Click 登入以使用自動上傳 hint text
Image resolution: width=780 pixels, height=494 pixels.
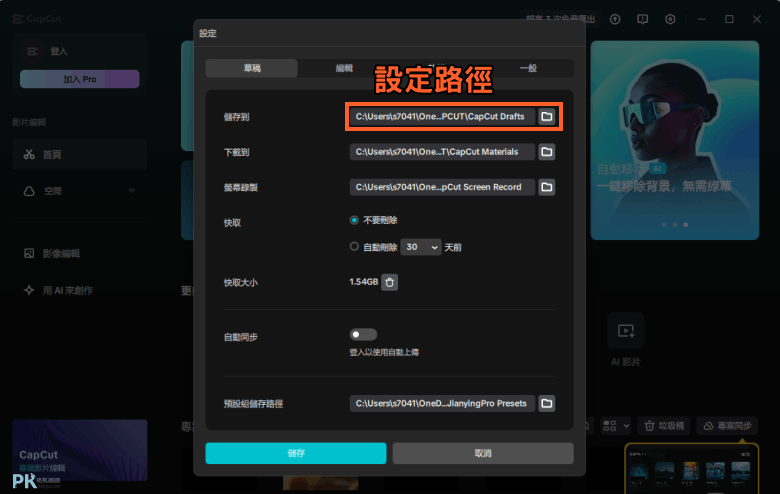(x=384, y=352)
